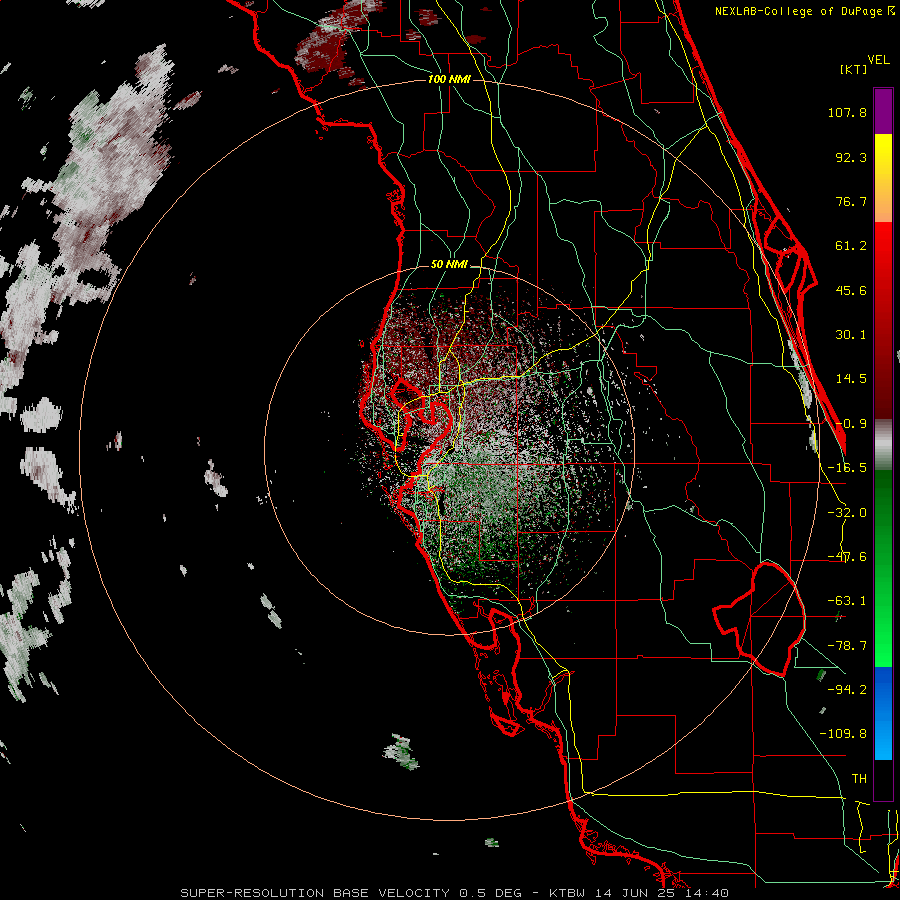This screenshot has width=900, height=900.
Task: Click the gray near-zero segment of the color bar
Action: click(883, 445)
